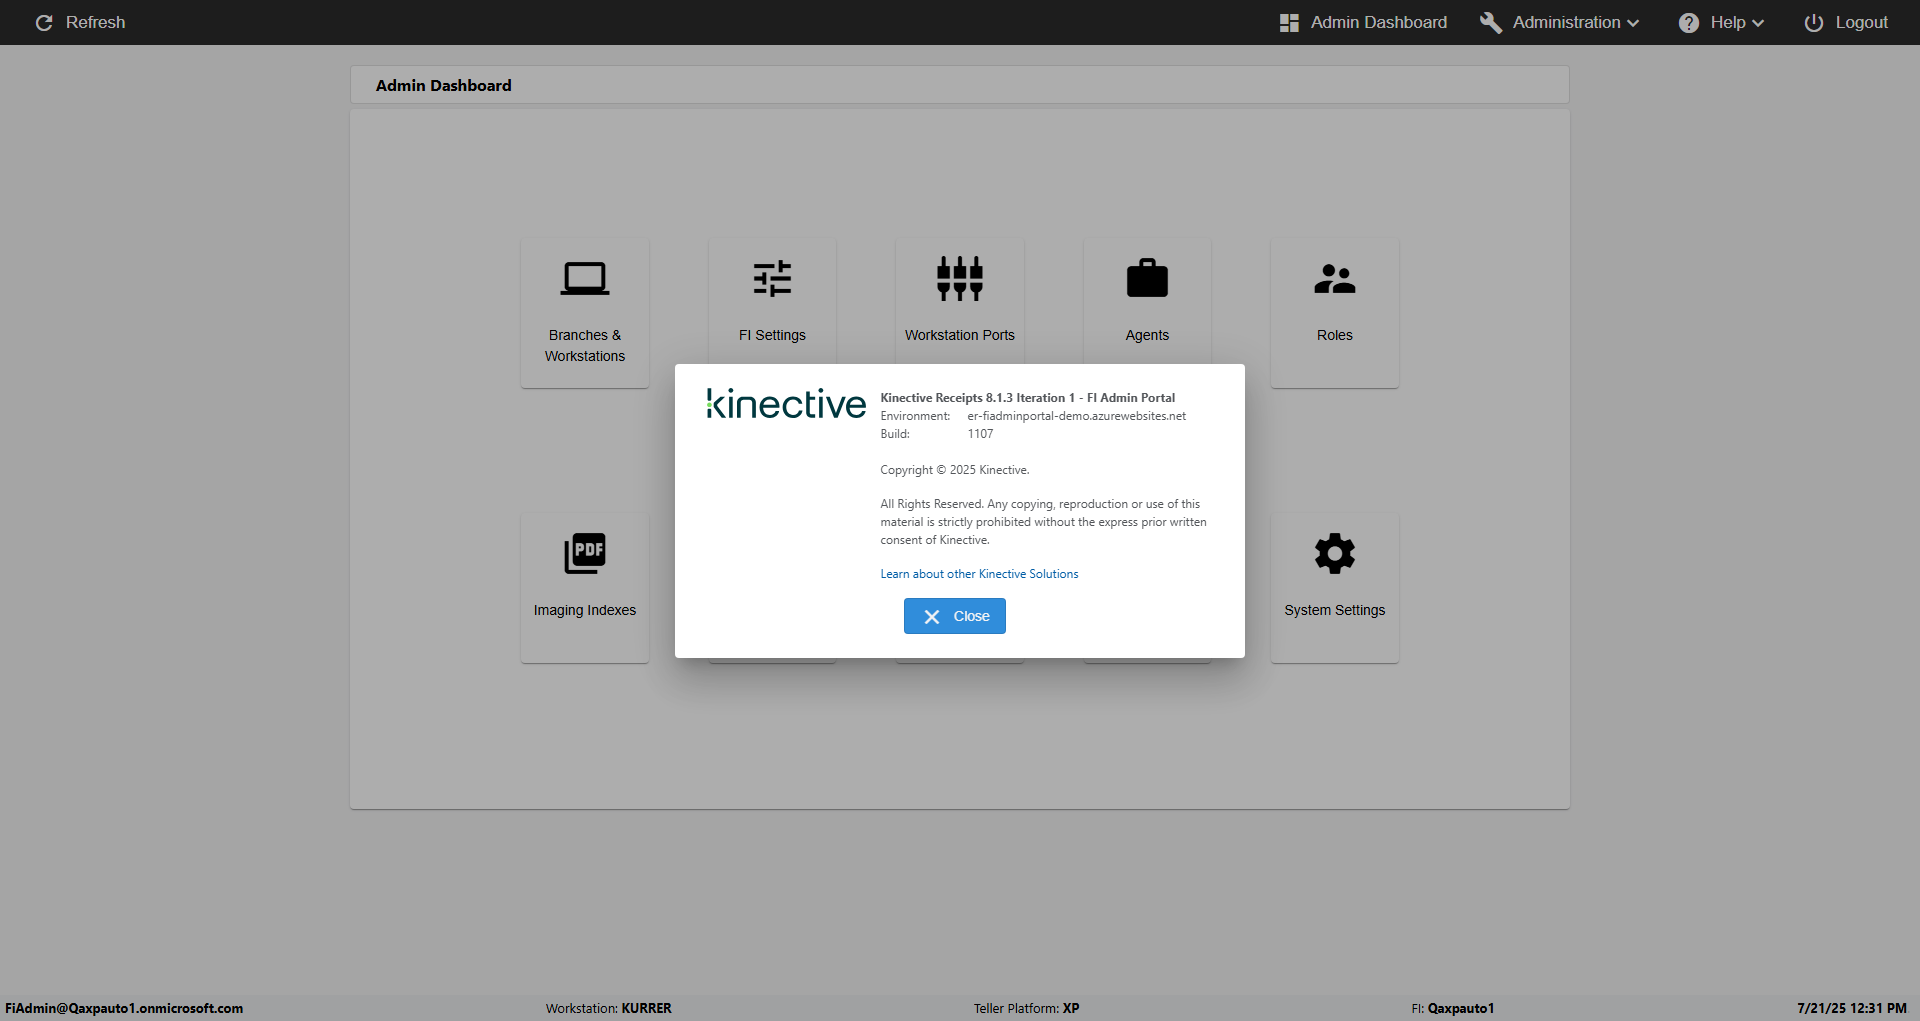
Task: Click the Agents tile label
Action: tap(1147, 335)
